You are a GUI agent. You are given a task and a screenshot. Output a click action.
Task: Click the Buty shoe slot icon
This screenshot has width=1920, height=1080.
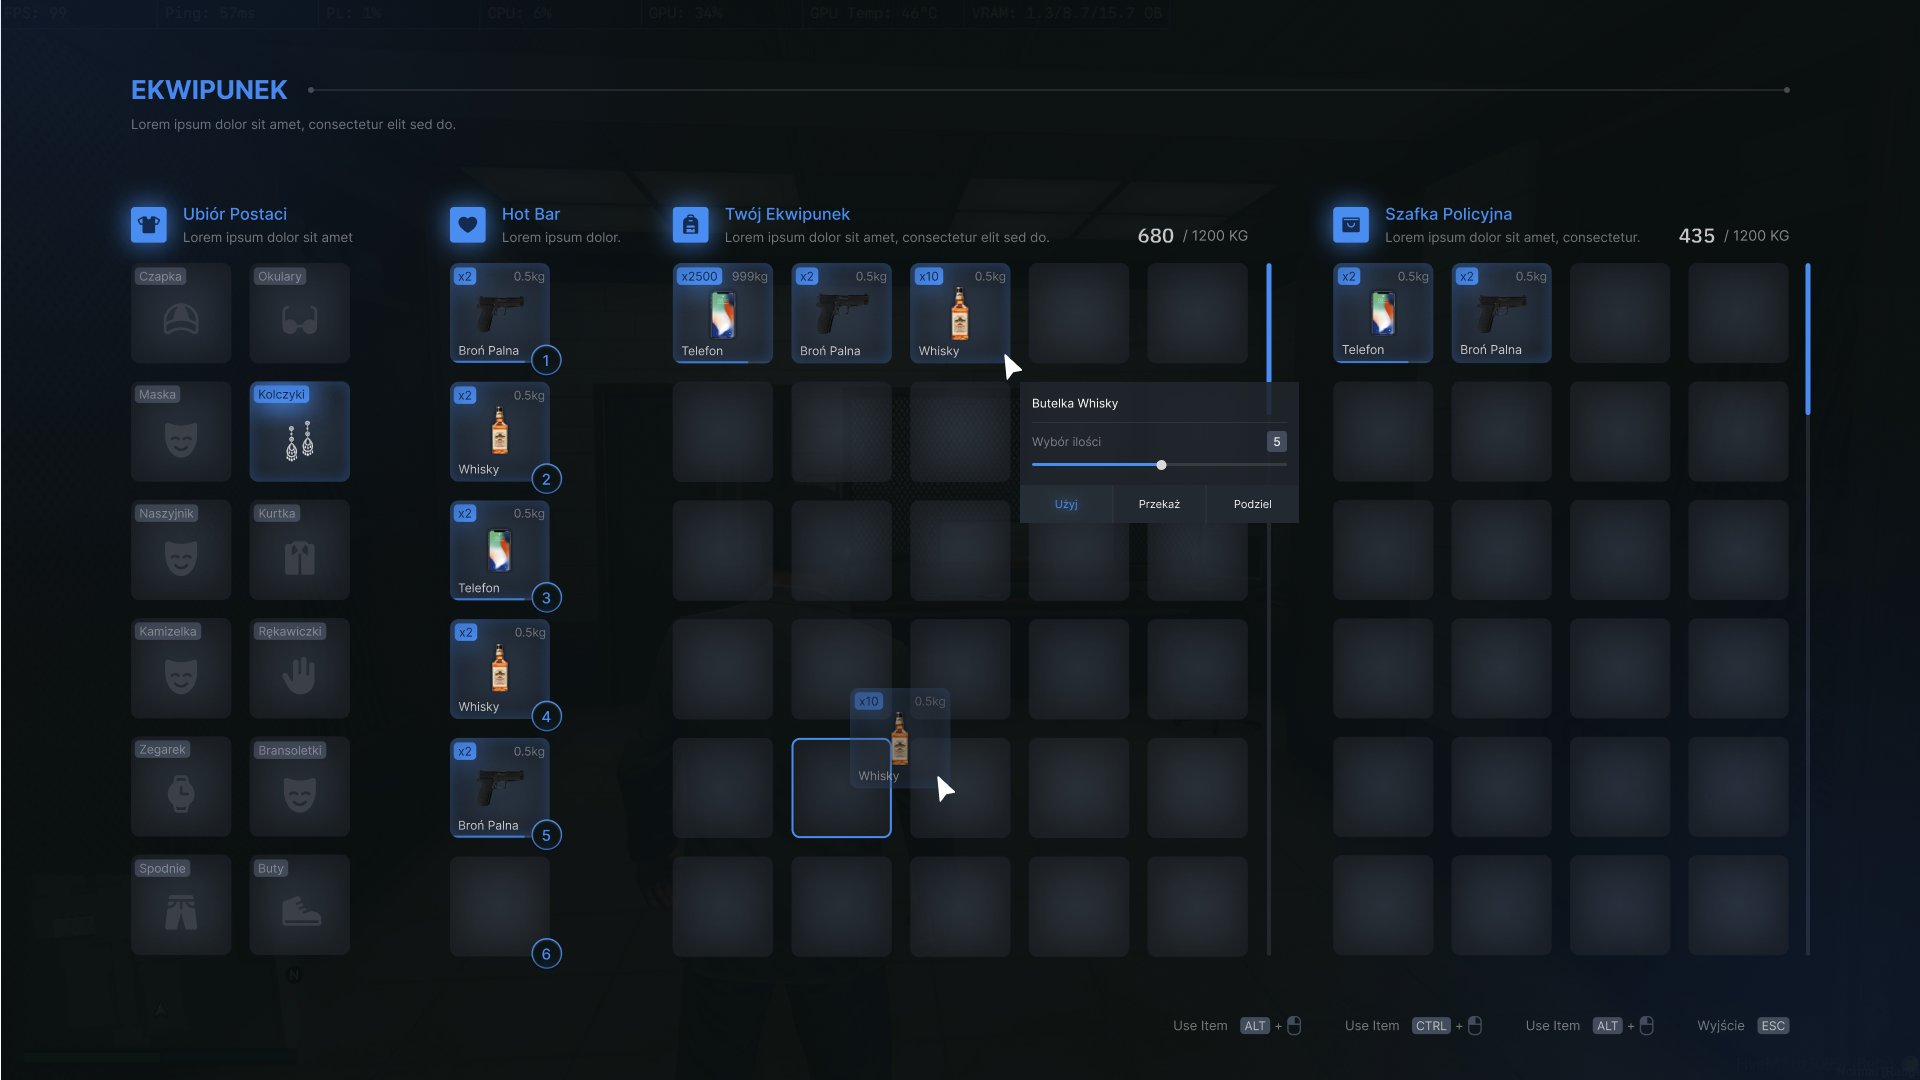(x=299, y=905)
